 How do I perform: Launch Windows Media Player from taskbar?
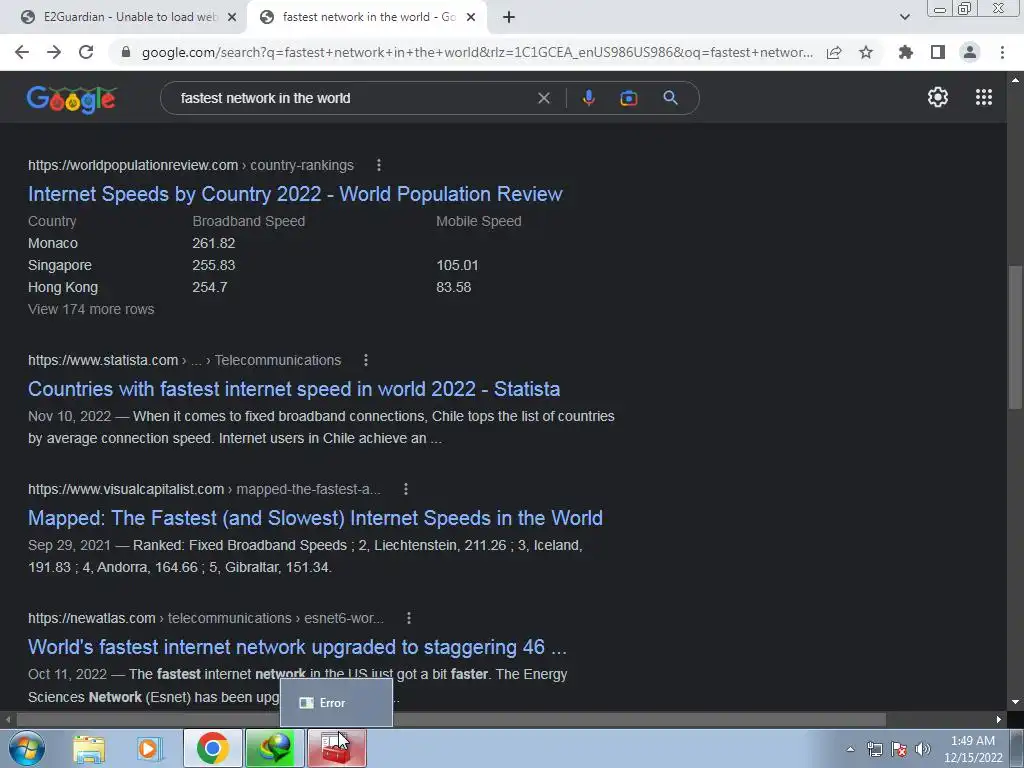point(150,748)
